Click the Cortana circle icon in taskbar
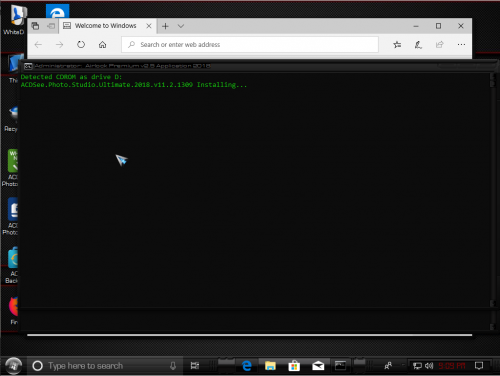 [x=37, y=366]
